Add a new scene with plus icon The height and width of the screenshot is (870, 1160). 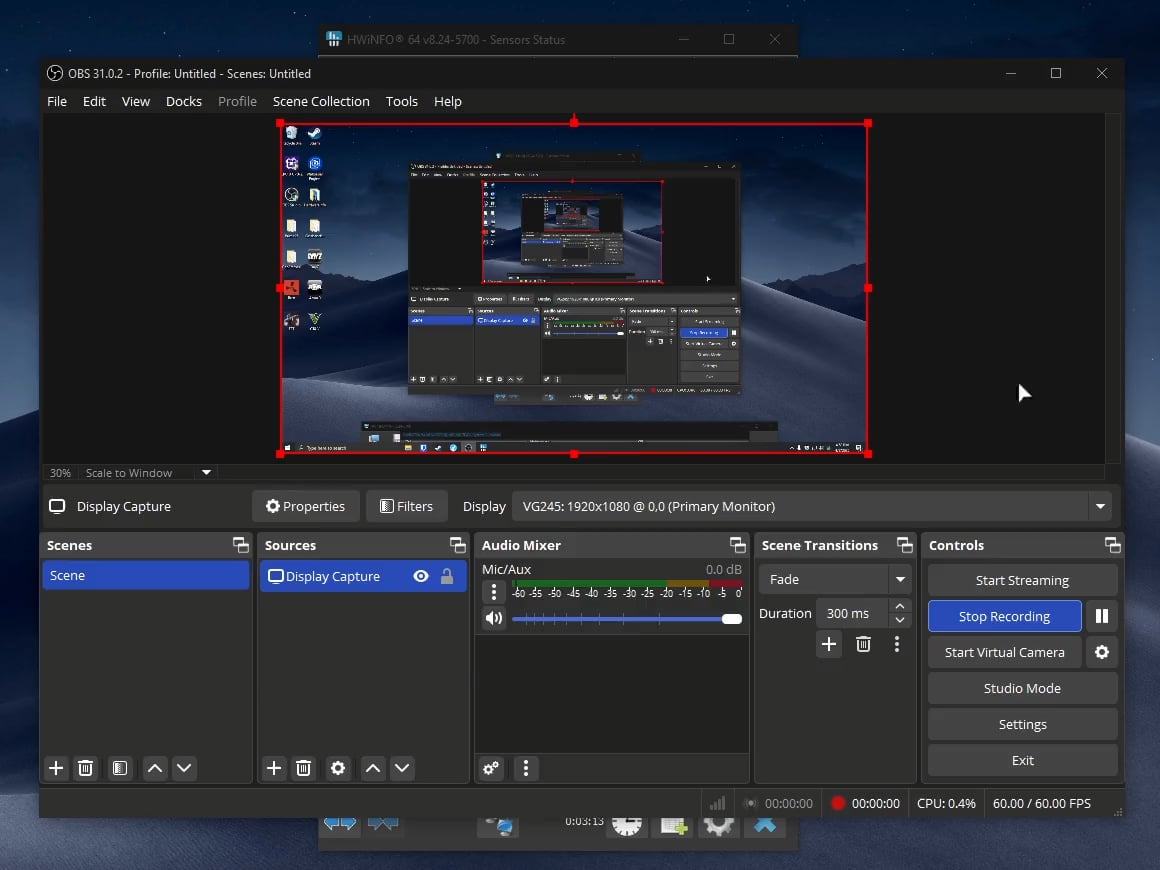tap(55, 768)
